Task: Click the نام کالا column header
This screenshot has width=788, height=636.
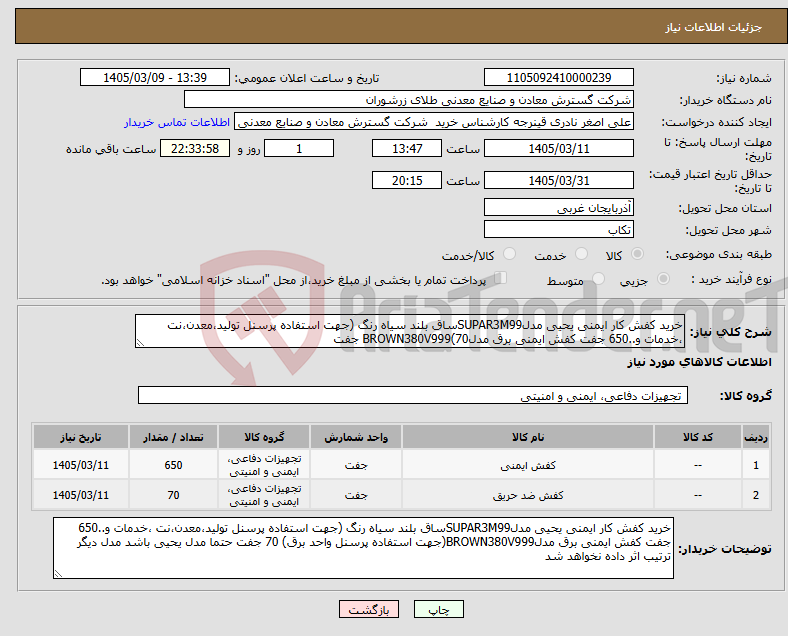Action: pyautogui.click(x=528, y=437)
